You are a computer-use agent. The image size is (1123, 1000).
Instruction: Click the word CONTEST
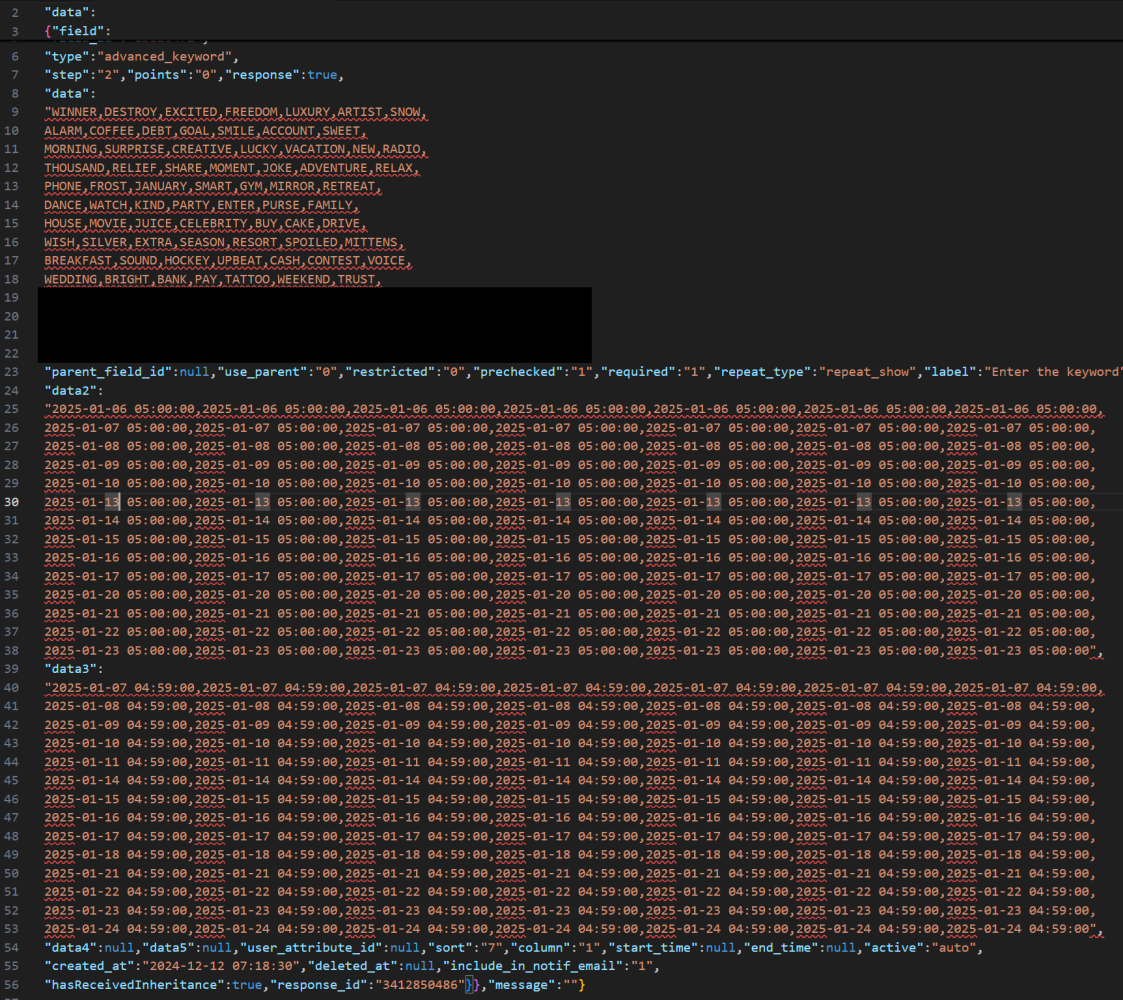(x=334, y=261)
